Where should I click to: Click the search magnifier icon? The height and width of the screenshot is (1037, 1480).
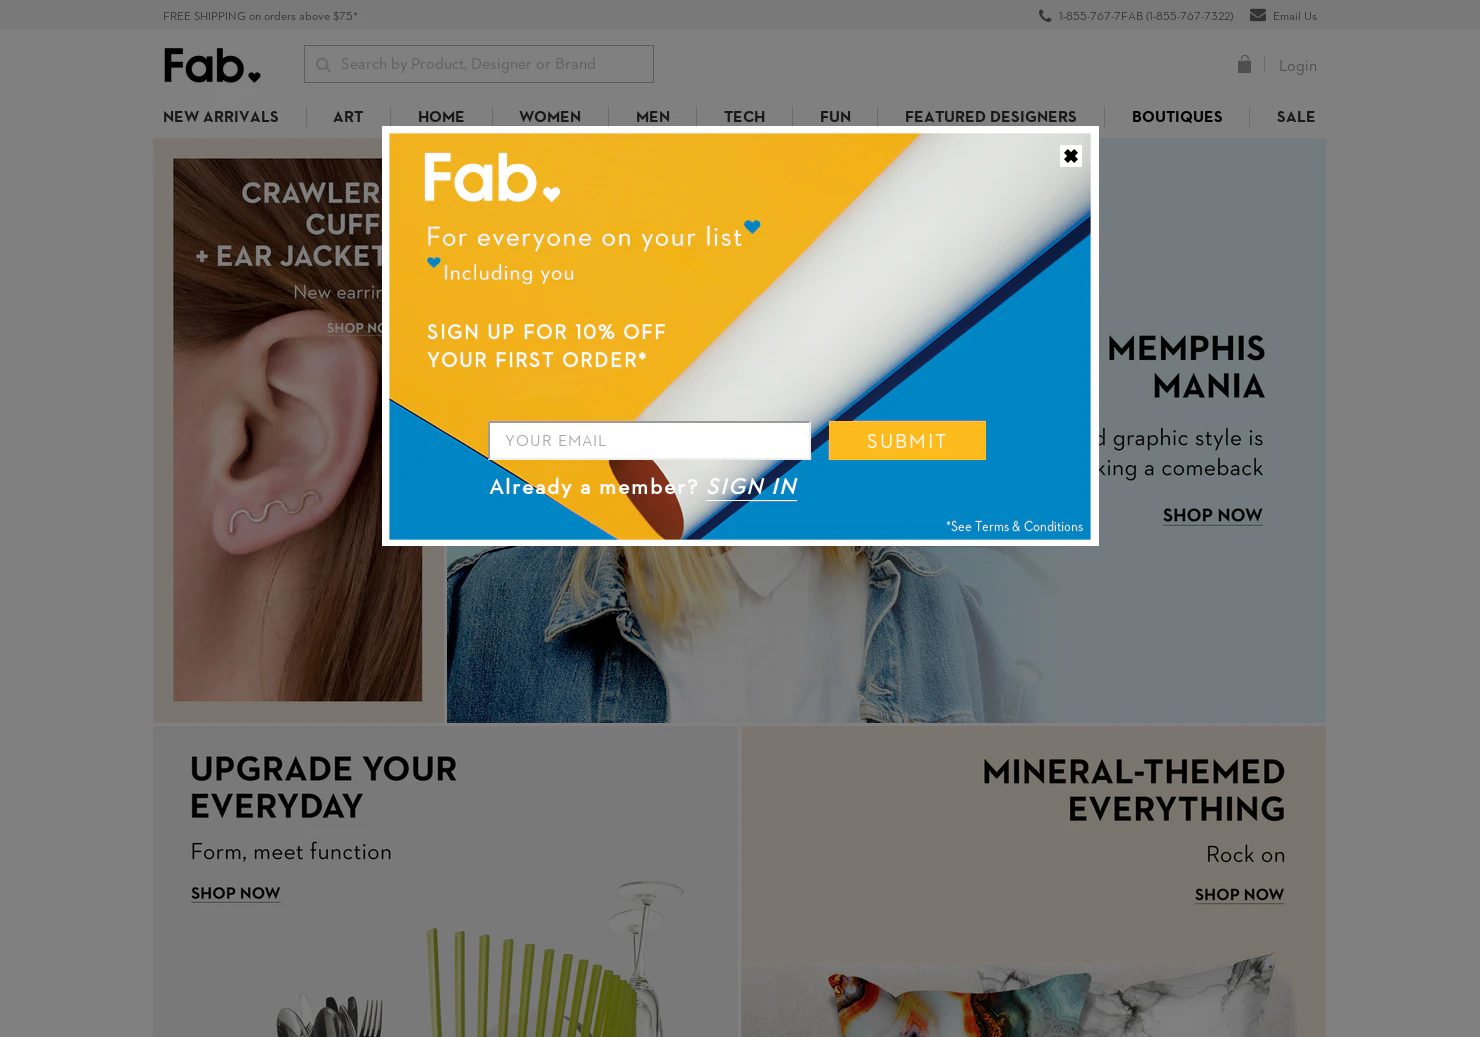pos(323,65)
